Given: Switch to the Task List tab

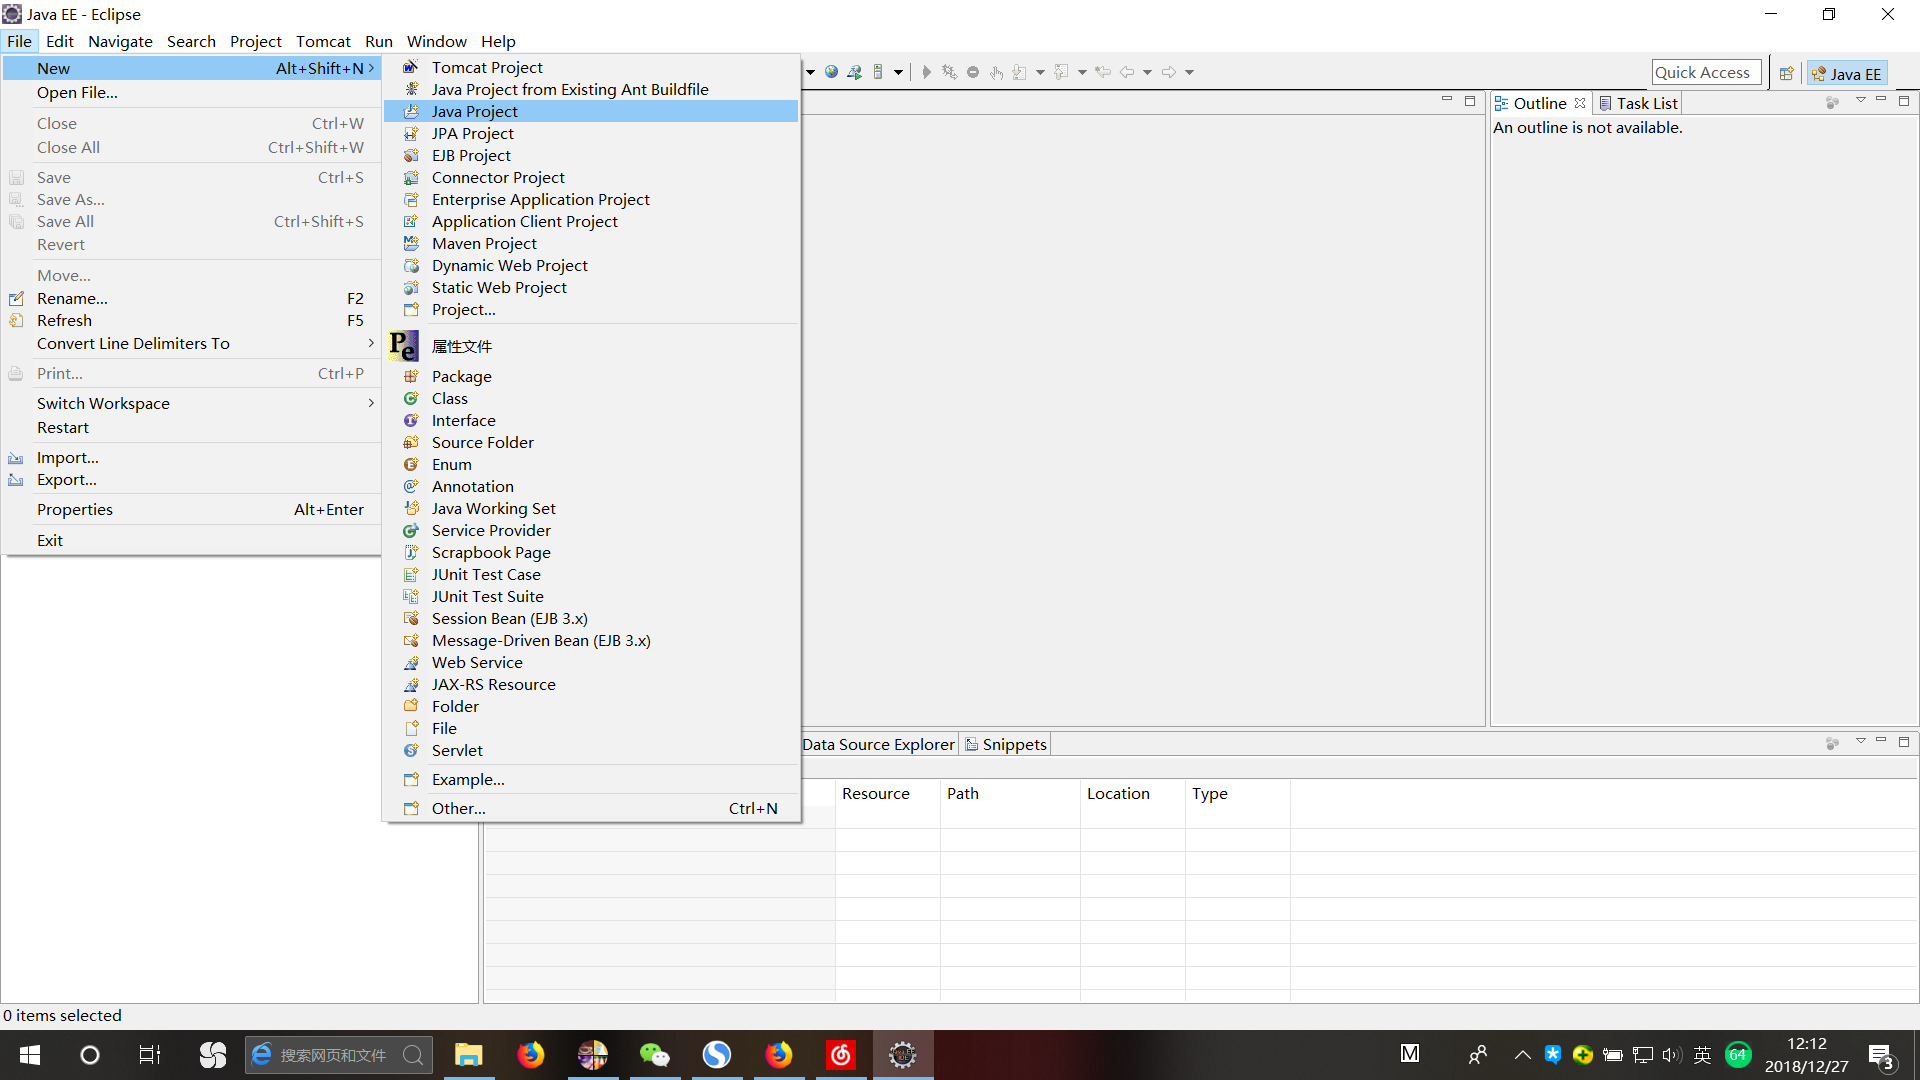Looking at the screenshot, I should [x=1646, y=102].
